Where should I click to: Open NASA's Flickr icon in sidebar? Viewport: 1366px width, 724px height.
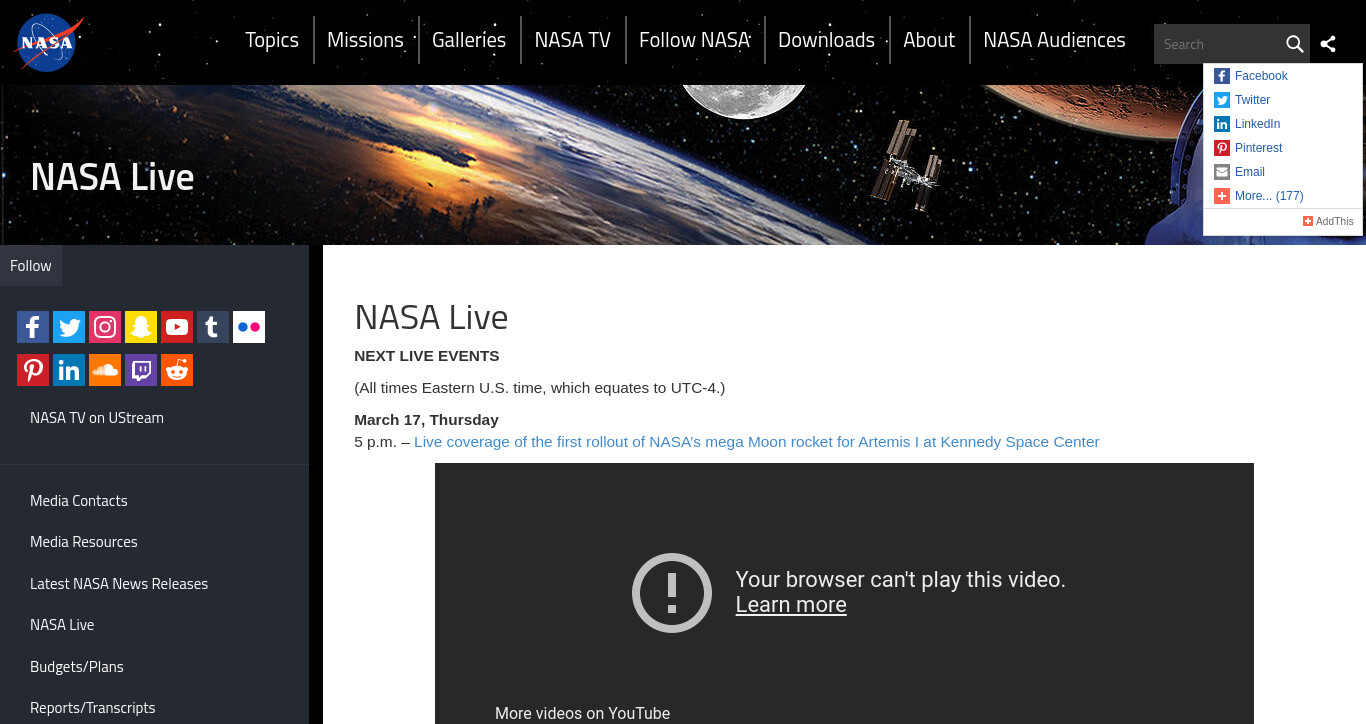pyautogui.click(x=249, y=327)
